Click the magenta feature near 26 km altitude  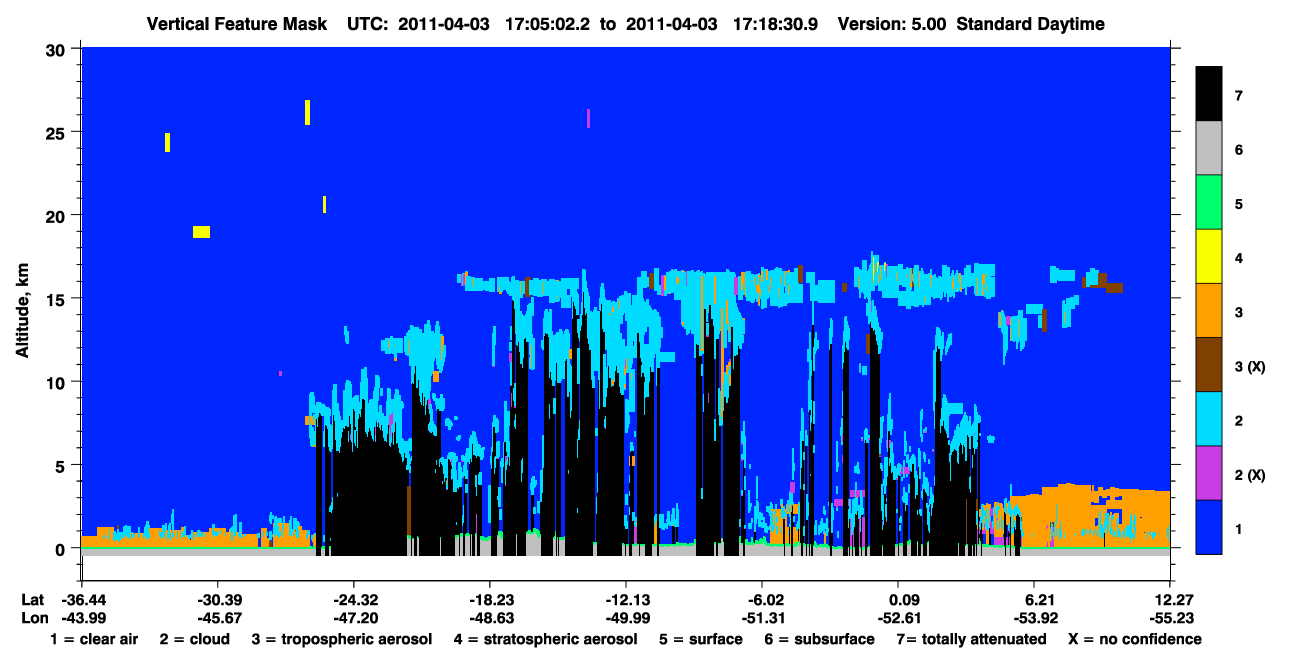(588, 118)
